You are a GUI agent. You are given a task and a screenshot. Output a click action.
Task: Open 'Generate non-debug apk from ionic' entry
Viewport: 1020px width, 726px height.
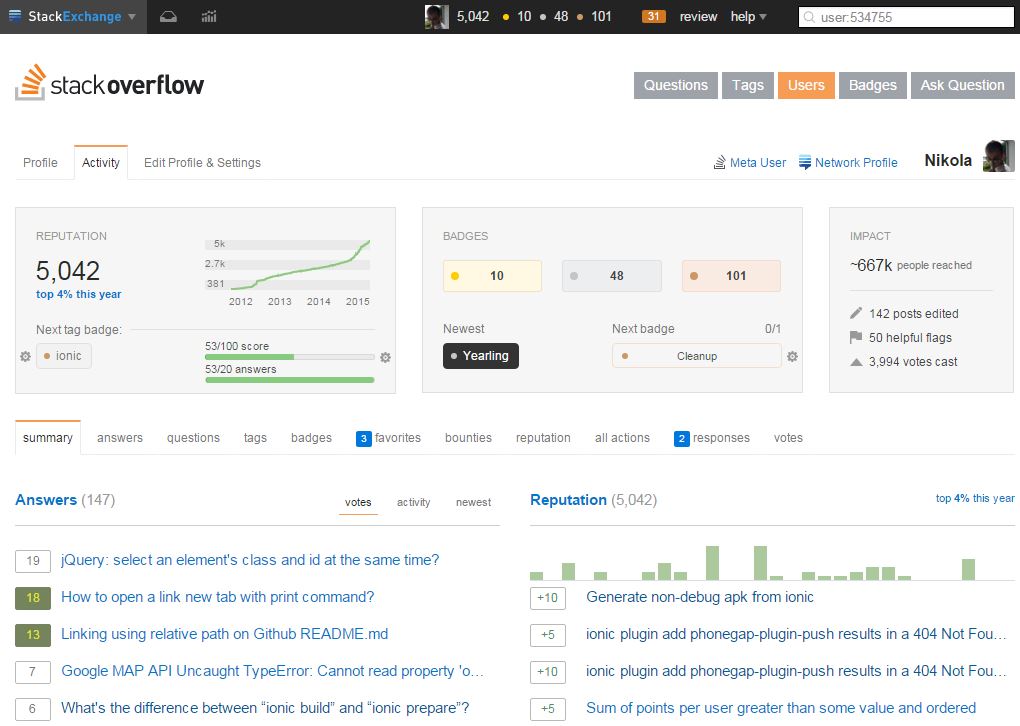pos(699,597)
